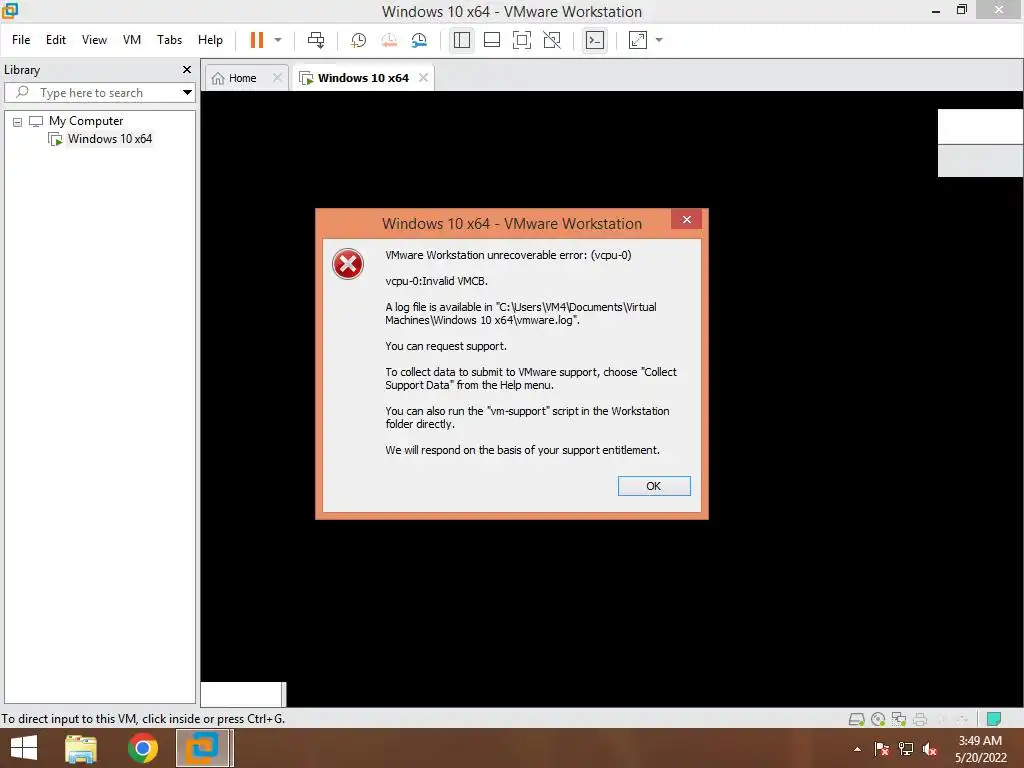This screenshot has width=1024, height=768.
Task: Click the 'You can request support.' text
Action: point(445,346)
